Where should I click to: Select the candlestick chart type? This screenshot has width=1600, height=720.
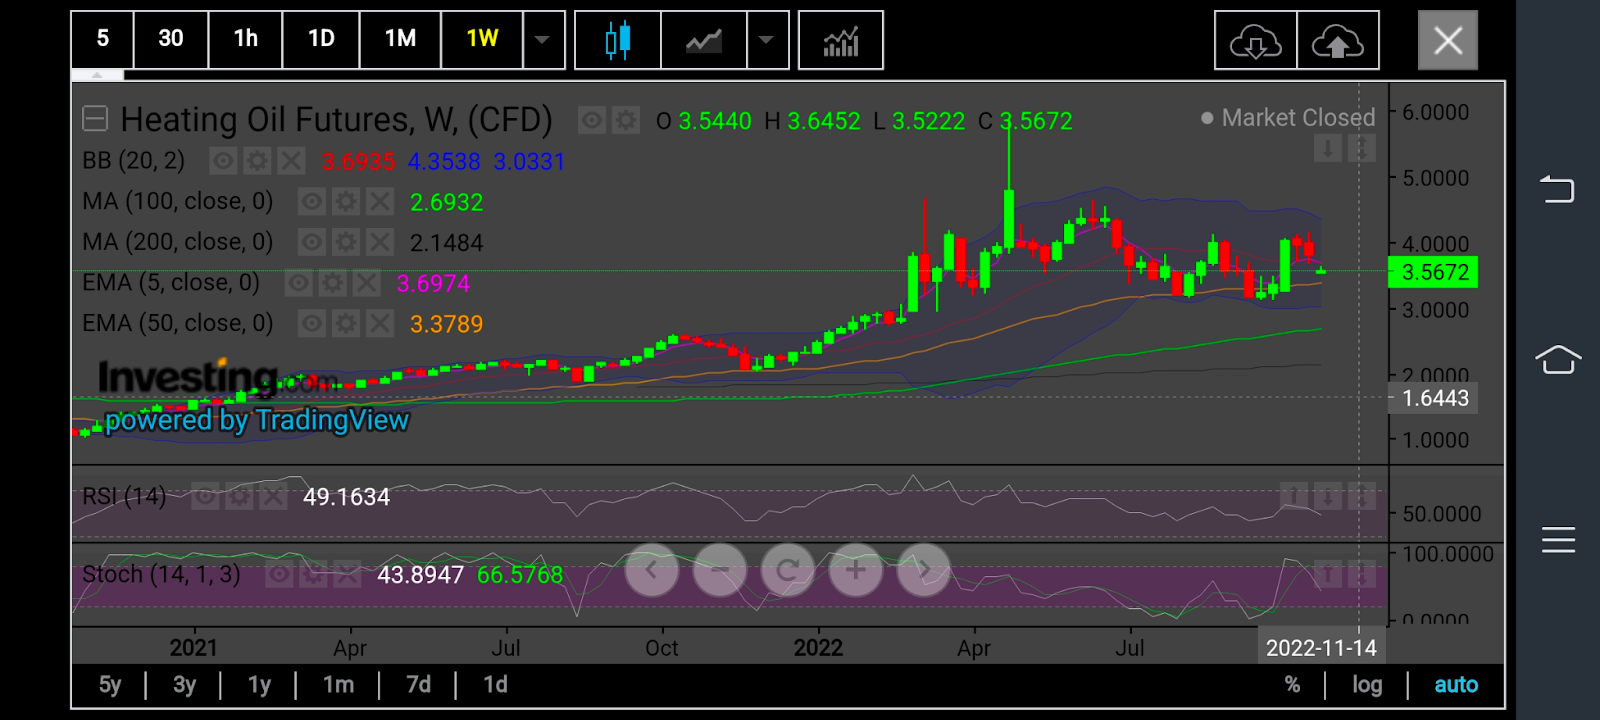click(x=618, y=40)
